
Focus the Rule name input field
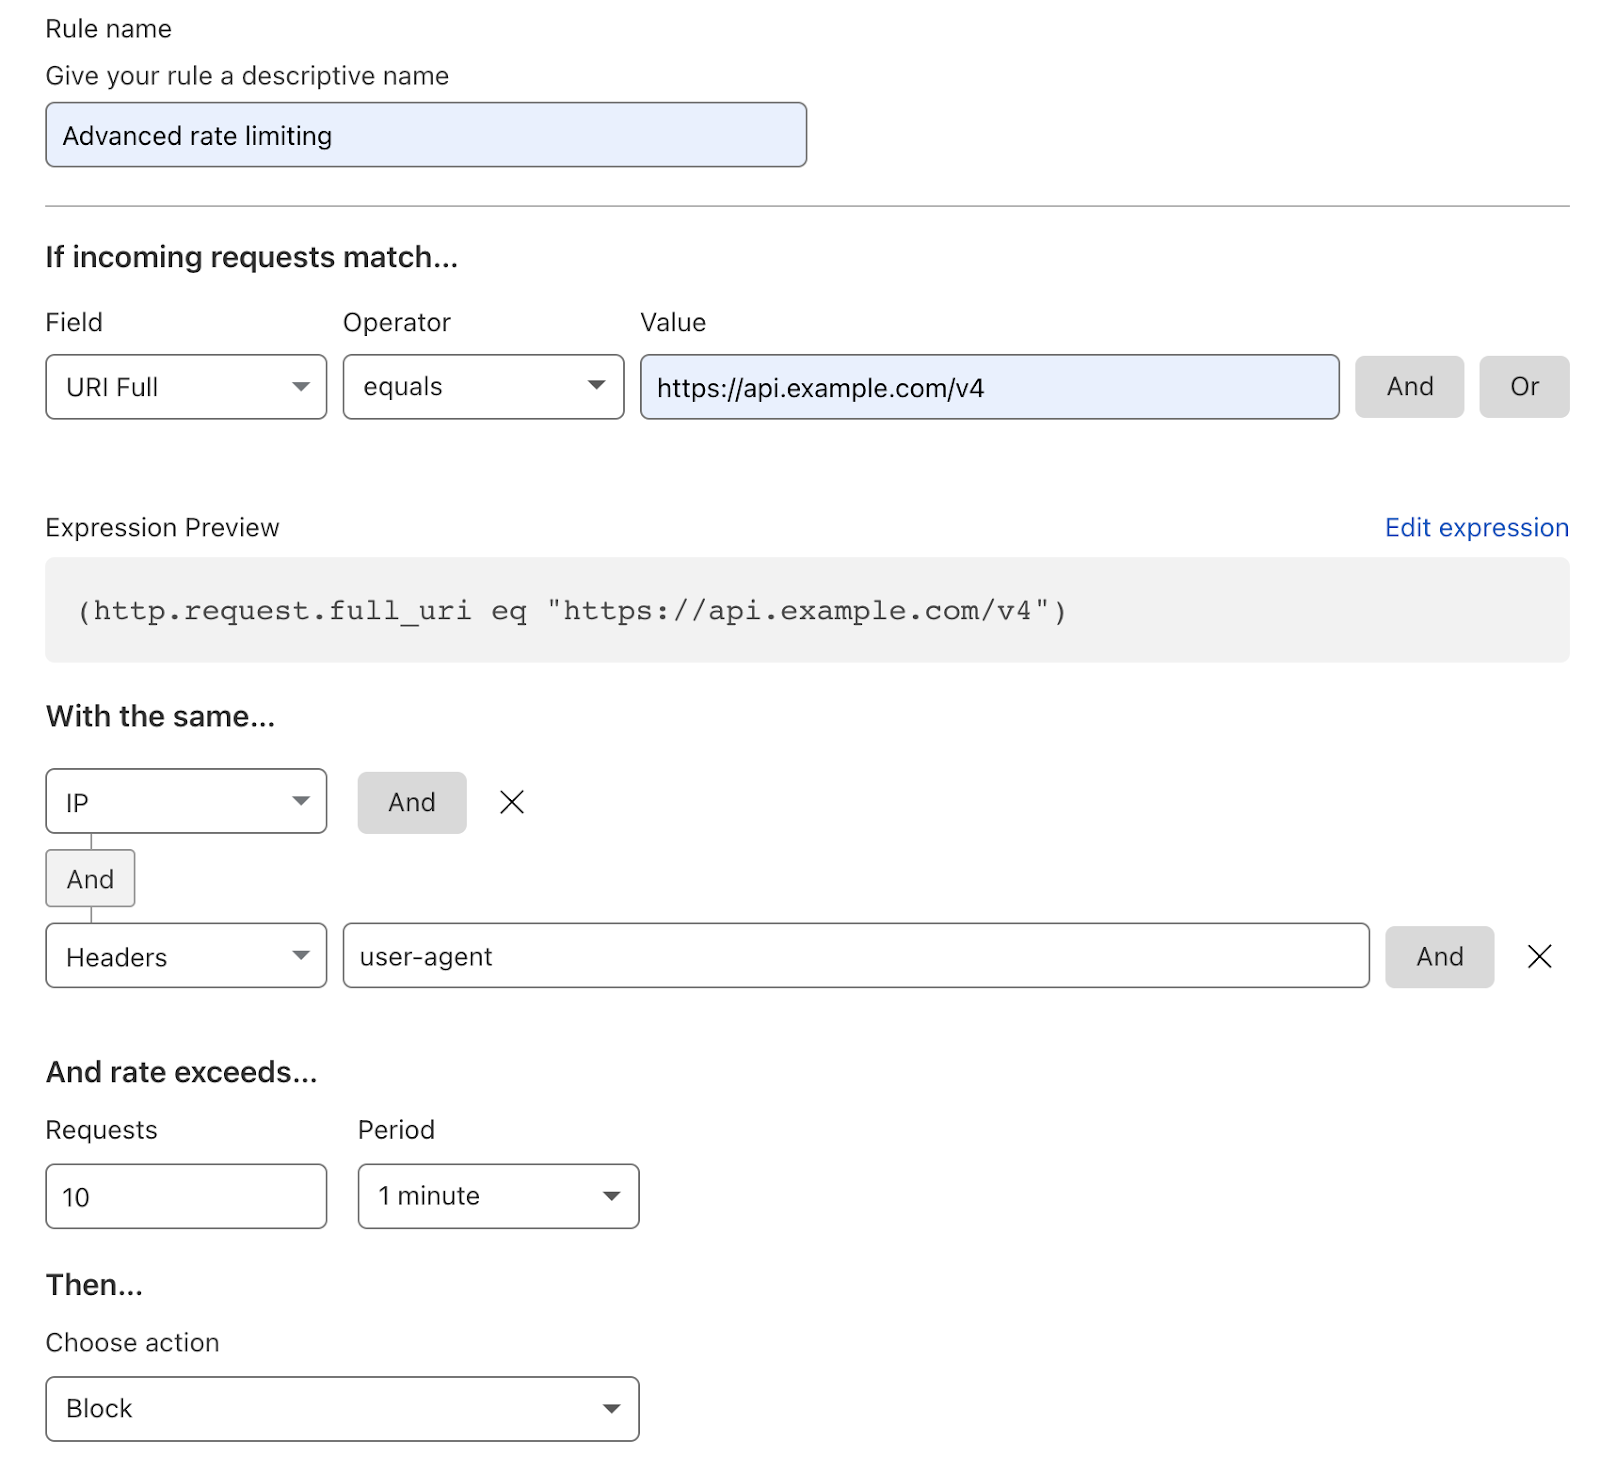(x=426, y=135)
